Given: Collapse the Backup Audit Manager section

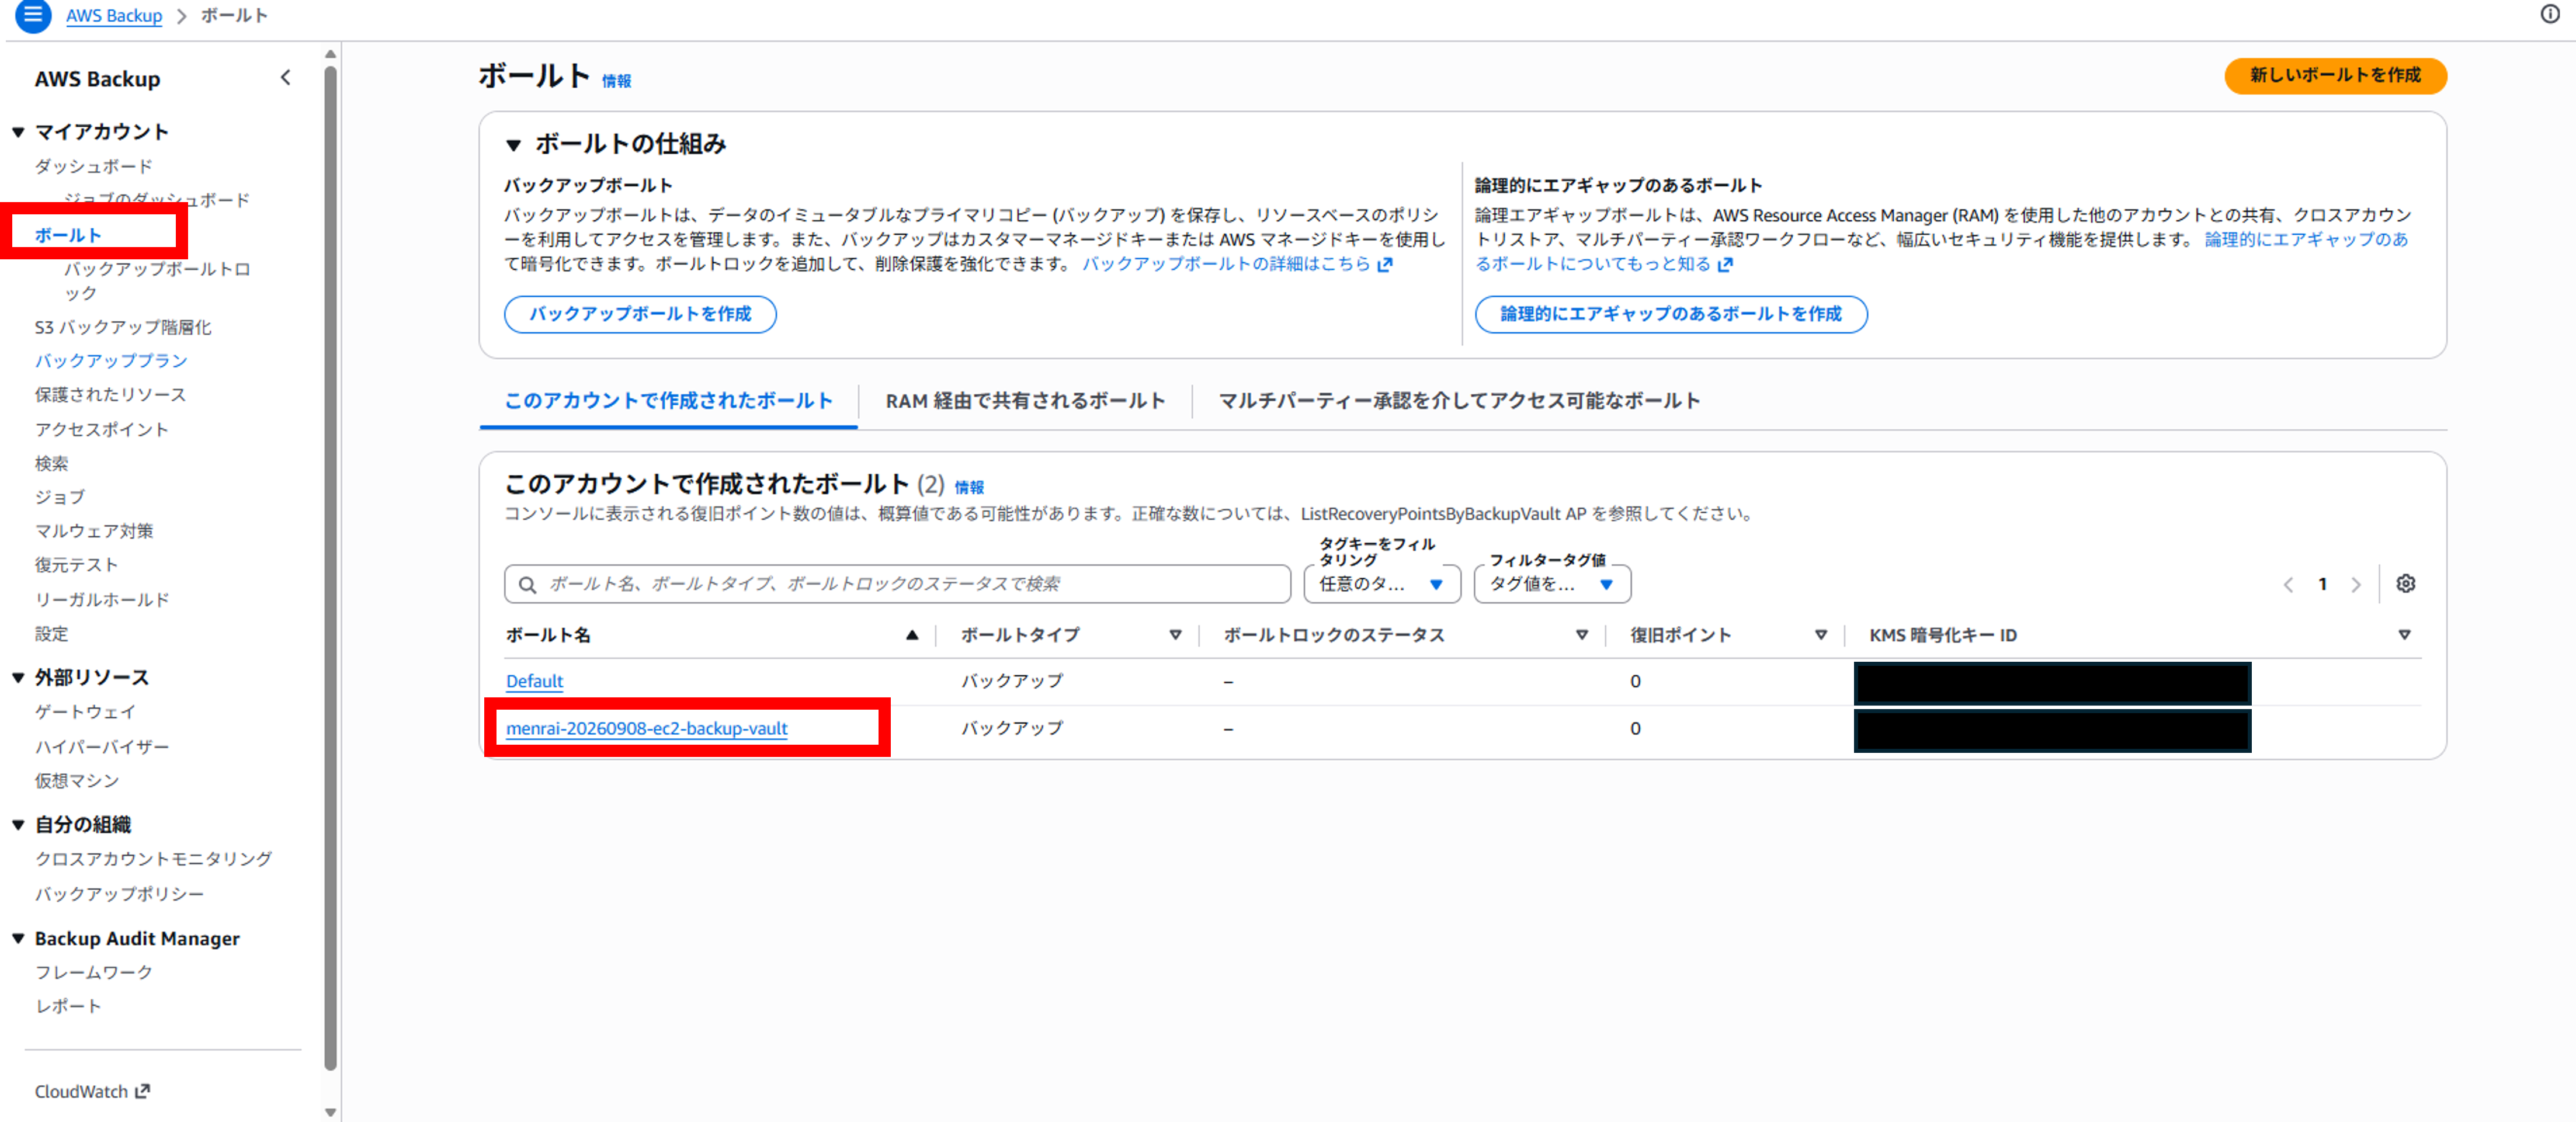Looking at the screenshot, I should [x=18, y=939].
